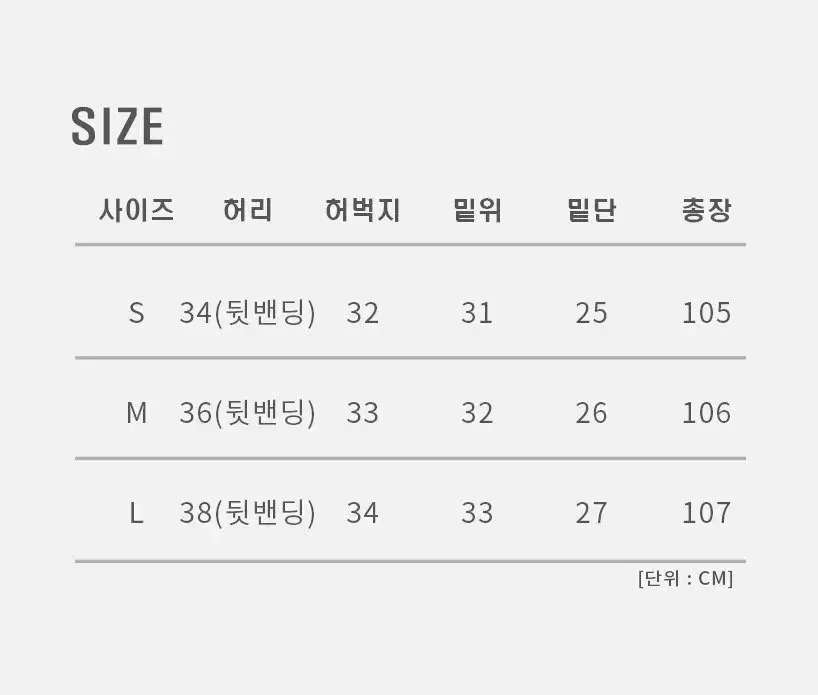This screenshot has width=818, height=695.
Task: Click waist value 38(뒷밴딩)
Action: pos(248,512)
